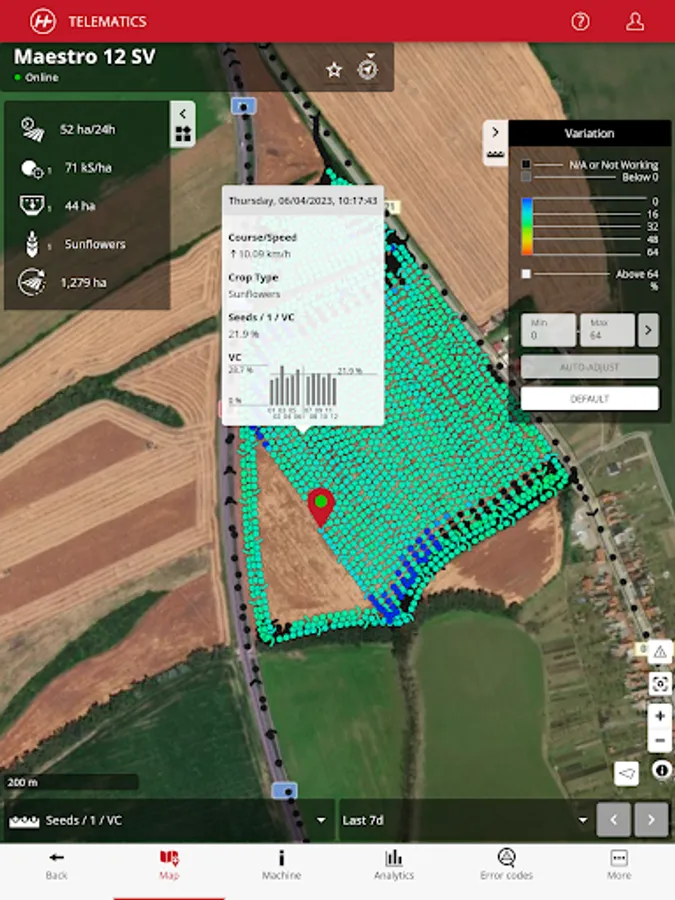Click the field boundary polygon icon
The height and width of the screenshot is (900, 675).
tap(626, 774)
